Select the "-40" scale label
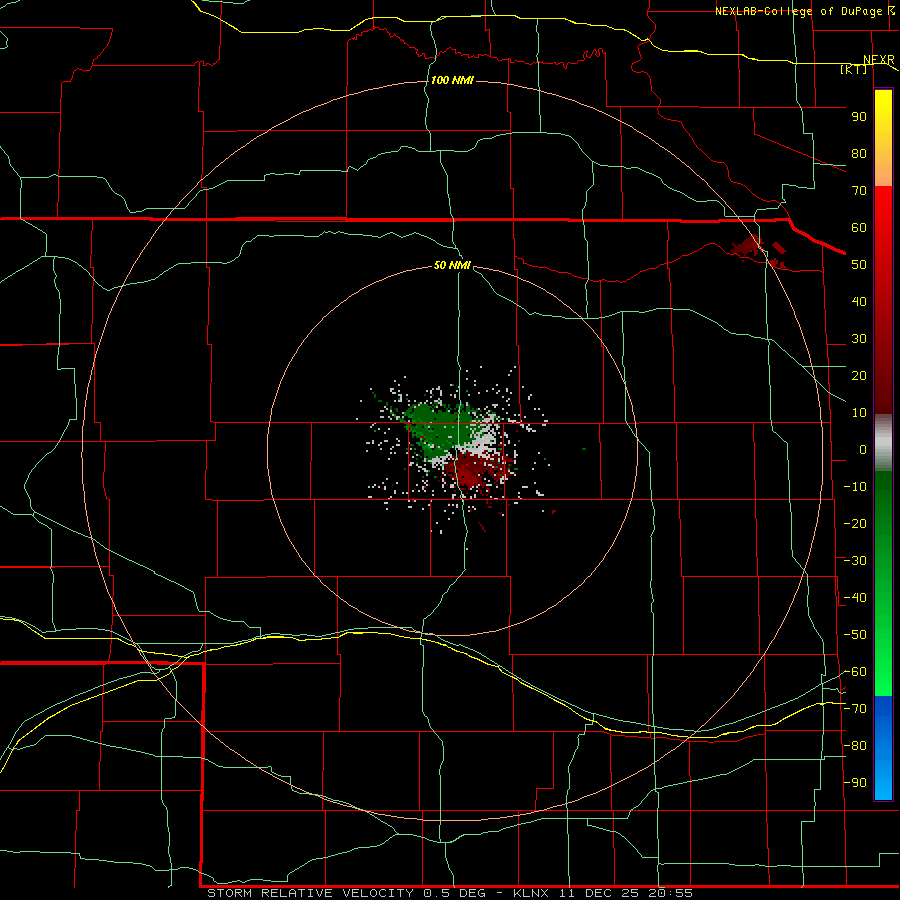 point(855,598)
